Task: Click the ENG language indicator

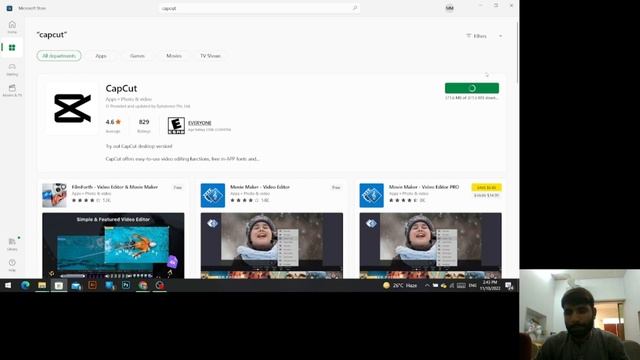Action: tap(473, 285)
